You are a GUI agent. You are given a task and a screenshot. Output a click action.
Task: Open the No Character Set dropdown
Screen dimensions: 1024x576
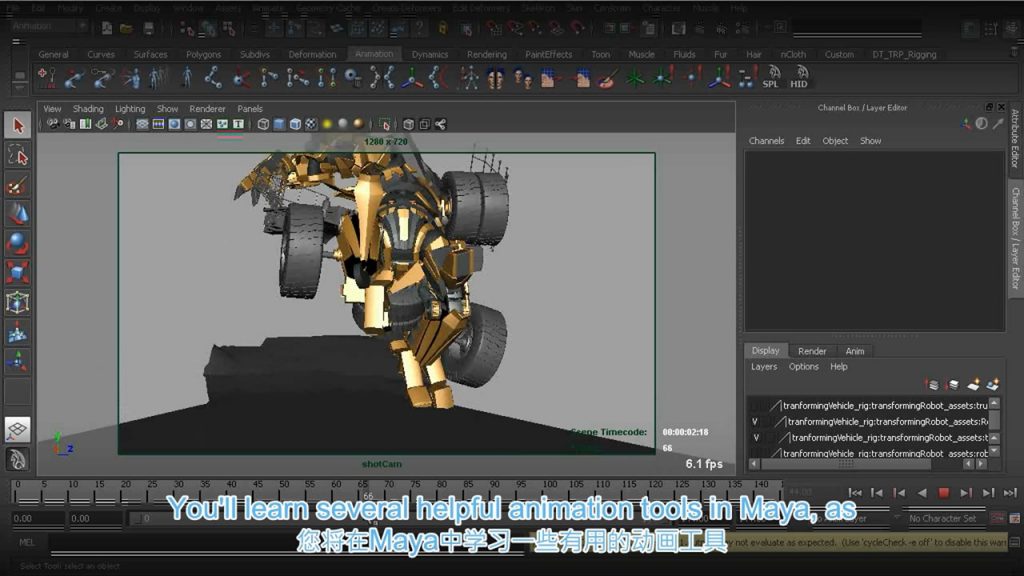(x=942, y=519)
